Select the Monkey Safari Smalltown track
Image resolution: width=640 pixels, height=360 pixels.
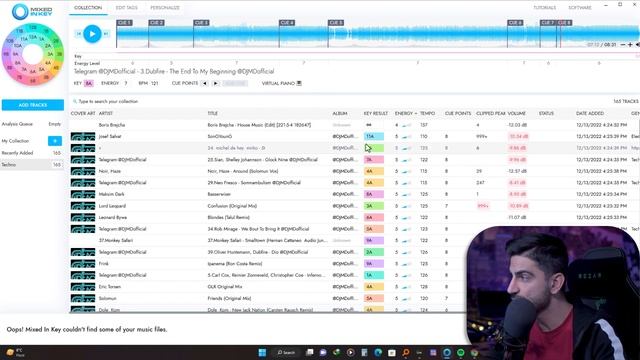269,240
